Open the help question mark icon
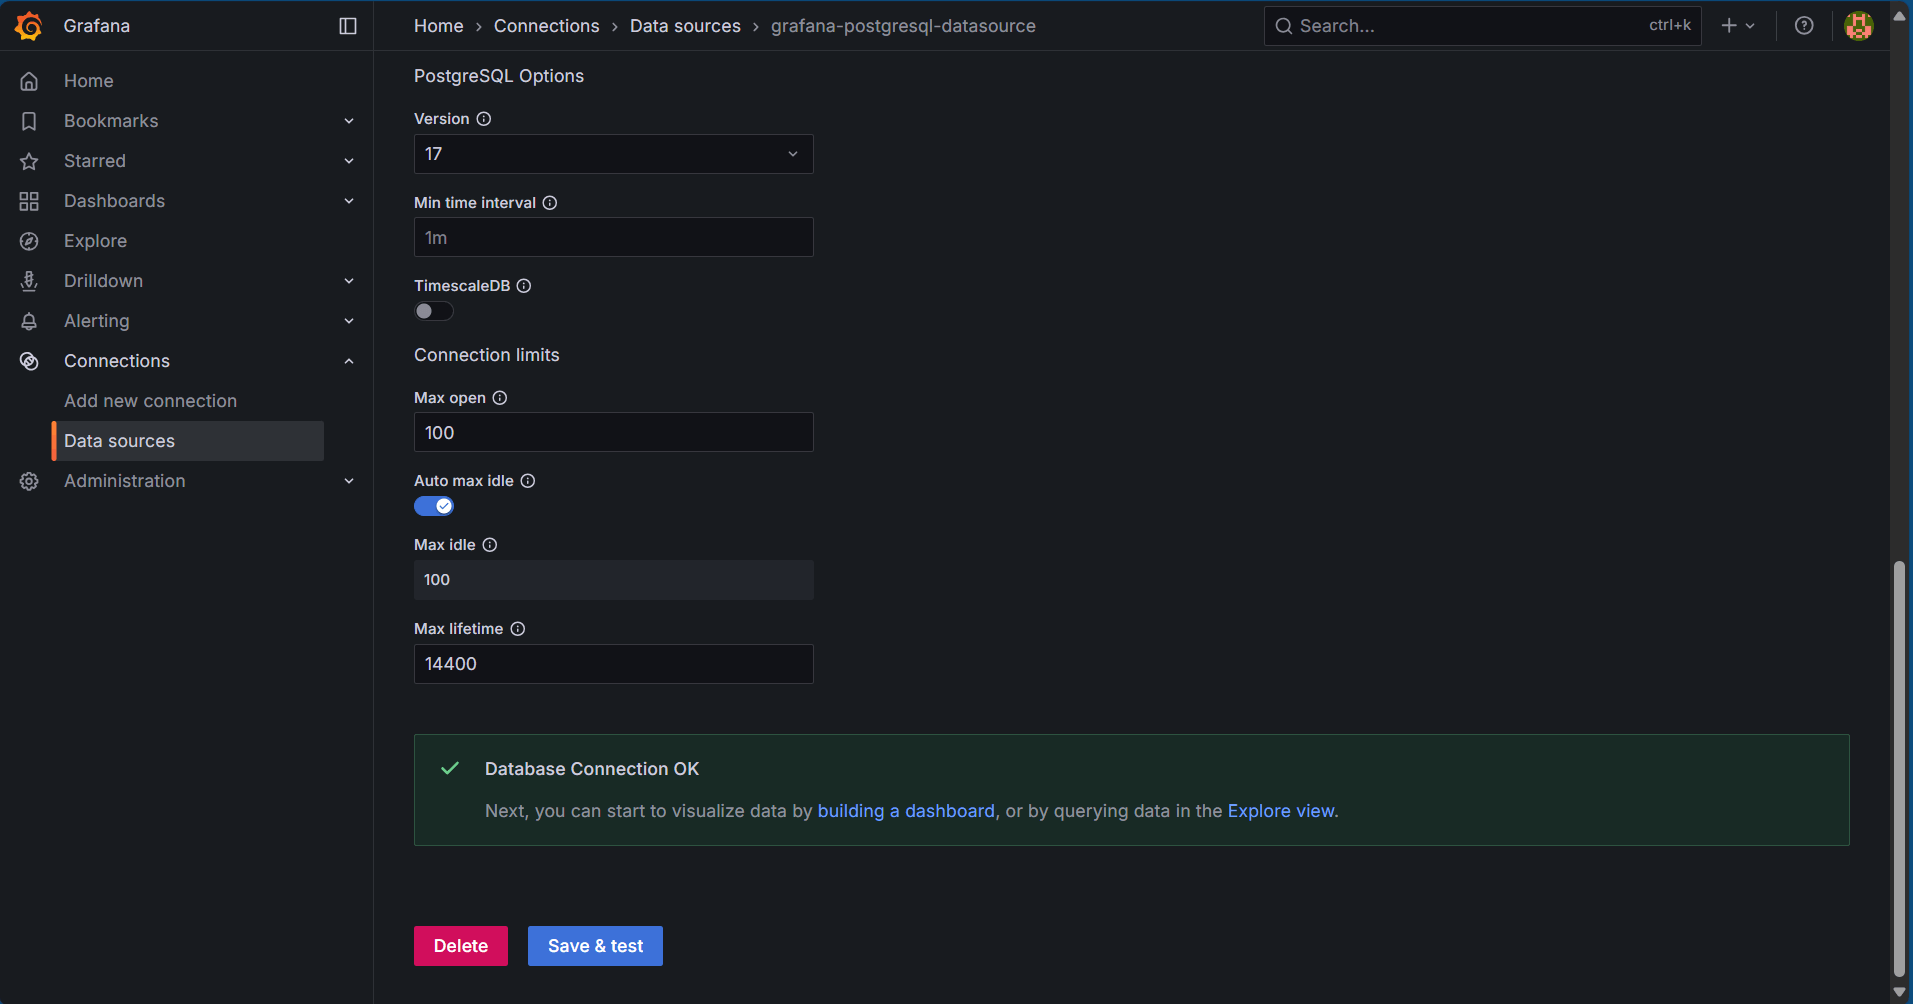Viewport: 1913px width, 1004px height. tap(1804, 26)
